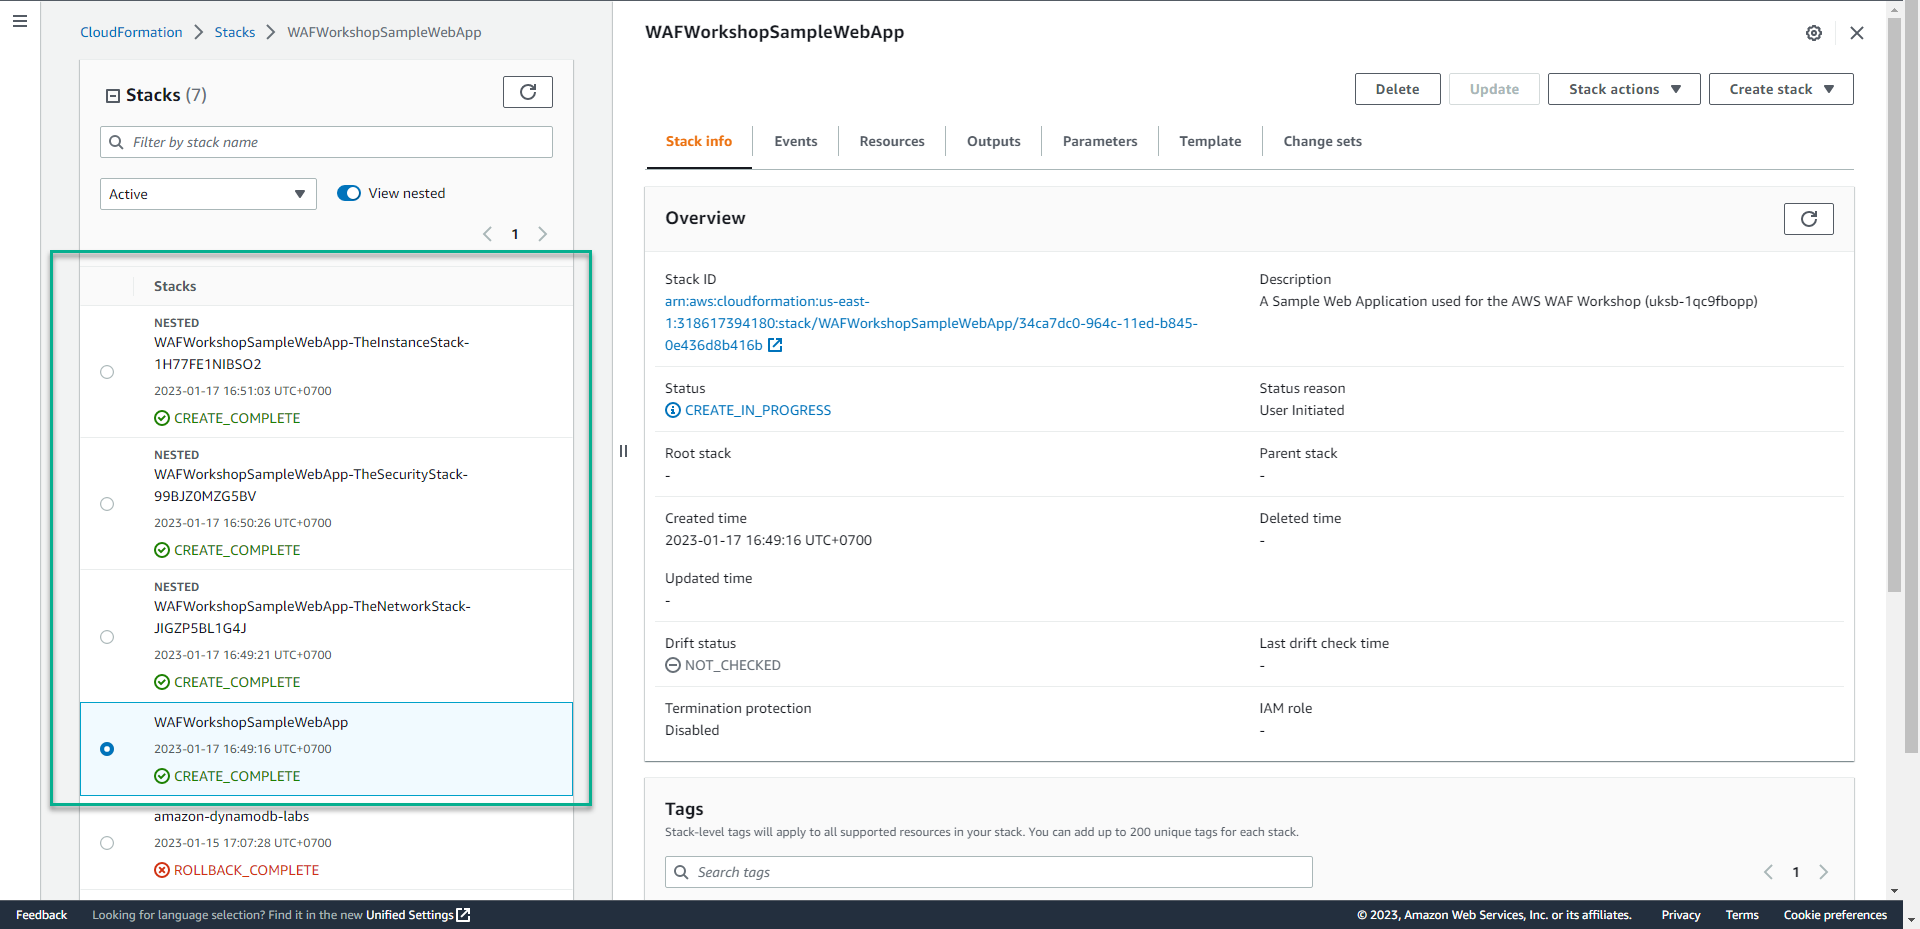Open the CloudFormation breadcrumb link
The image size is (1920, 929).
[x=131, y=32]
